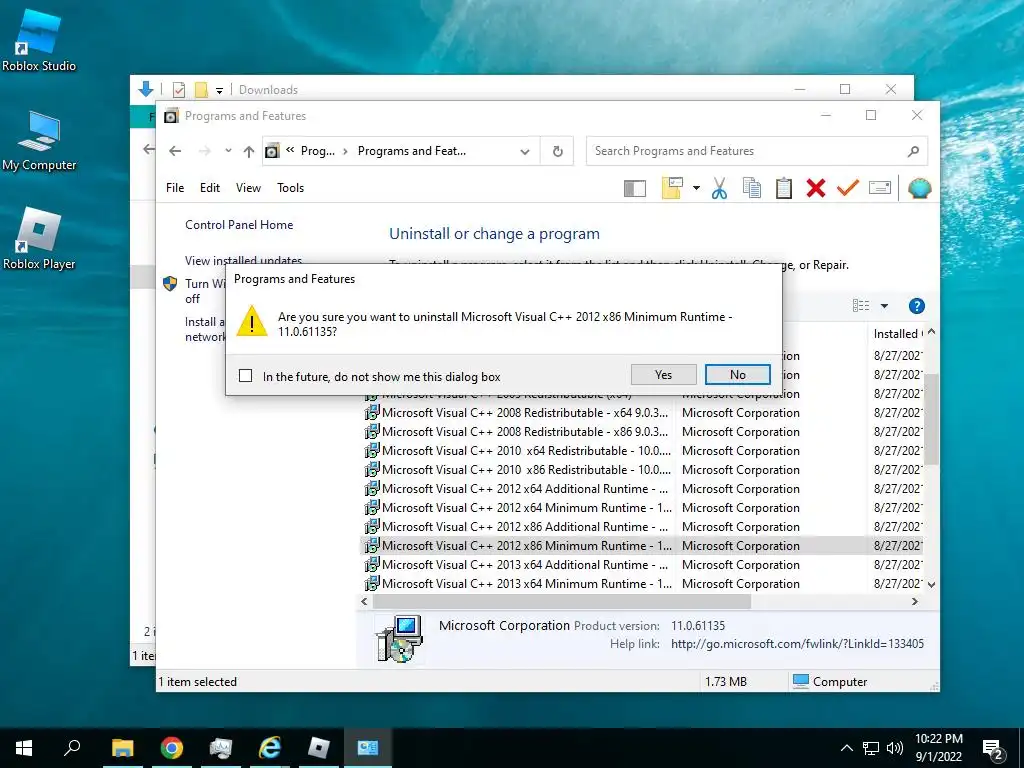Check 'do not show me this dialog box'
Viewport: 1024px width, 768px height.
pos(246,376)
